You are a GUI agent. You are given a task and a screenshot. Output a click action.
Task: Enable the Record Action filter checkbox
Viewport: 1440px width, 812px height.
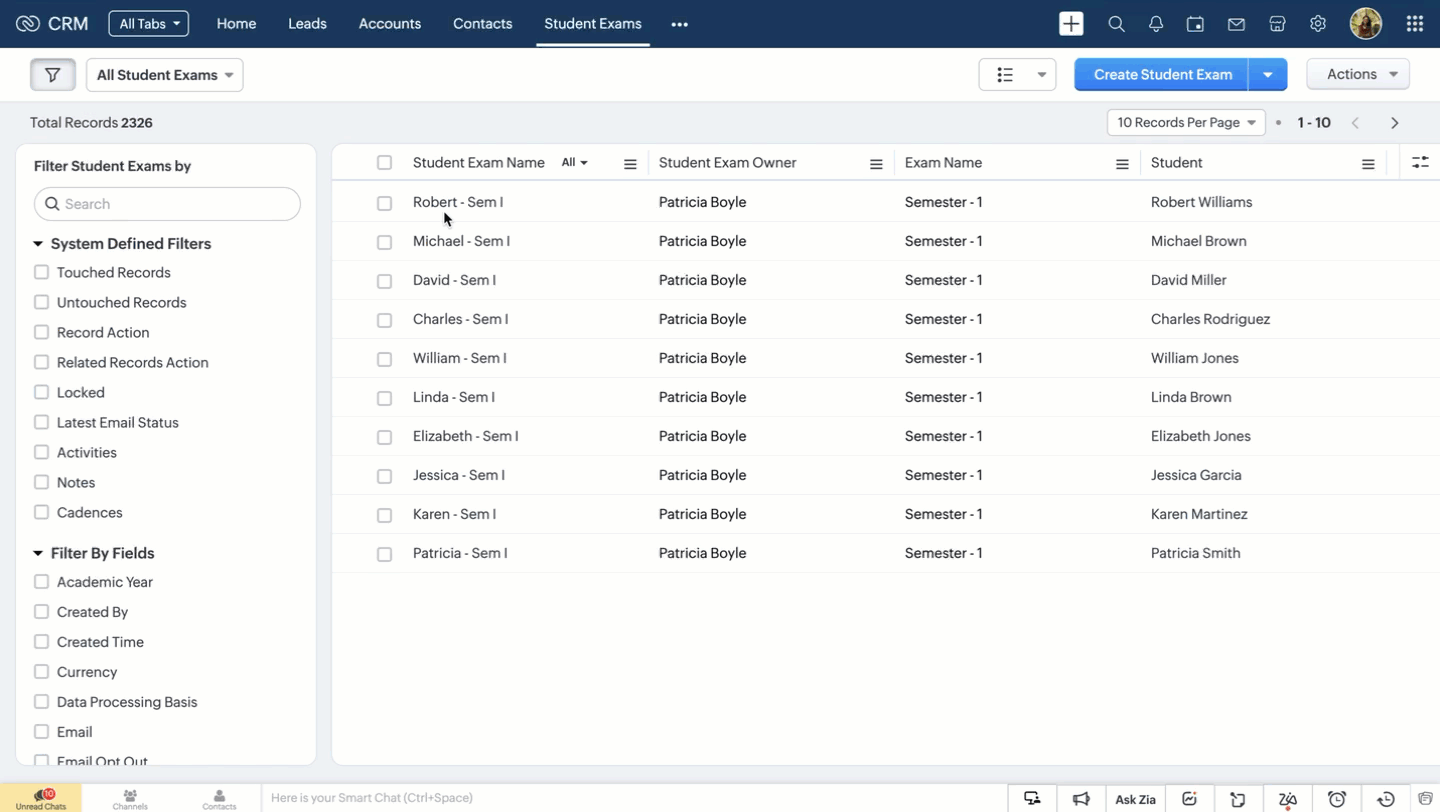(x=41, y=332)
